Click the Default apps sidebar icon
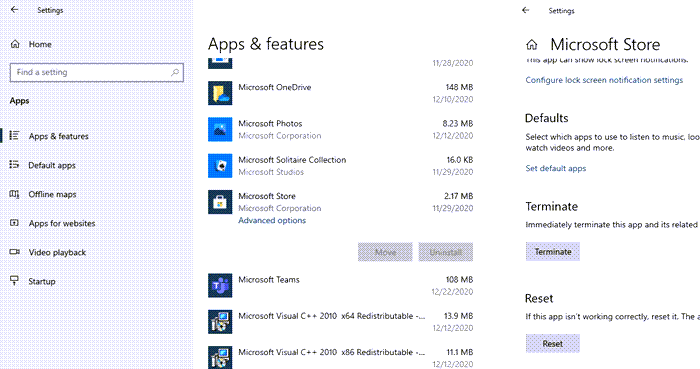The height and width of the screenshot is (369, 700). (x=14, y=165)
